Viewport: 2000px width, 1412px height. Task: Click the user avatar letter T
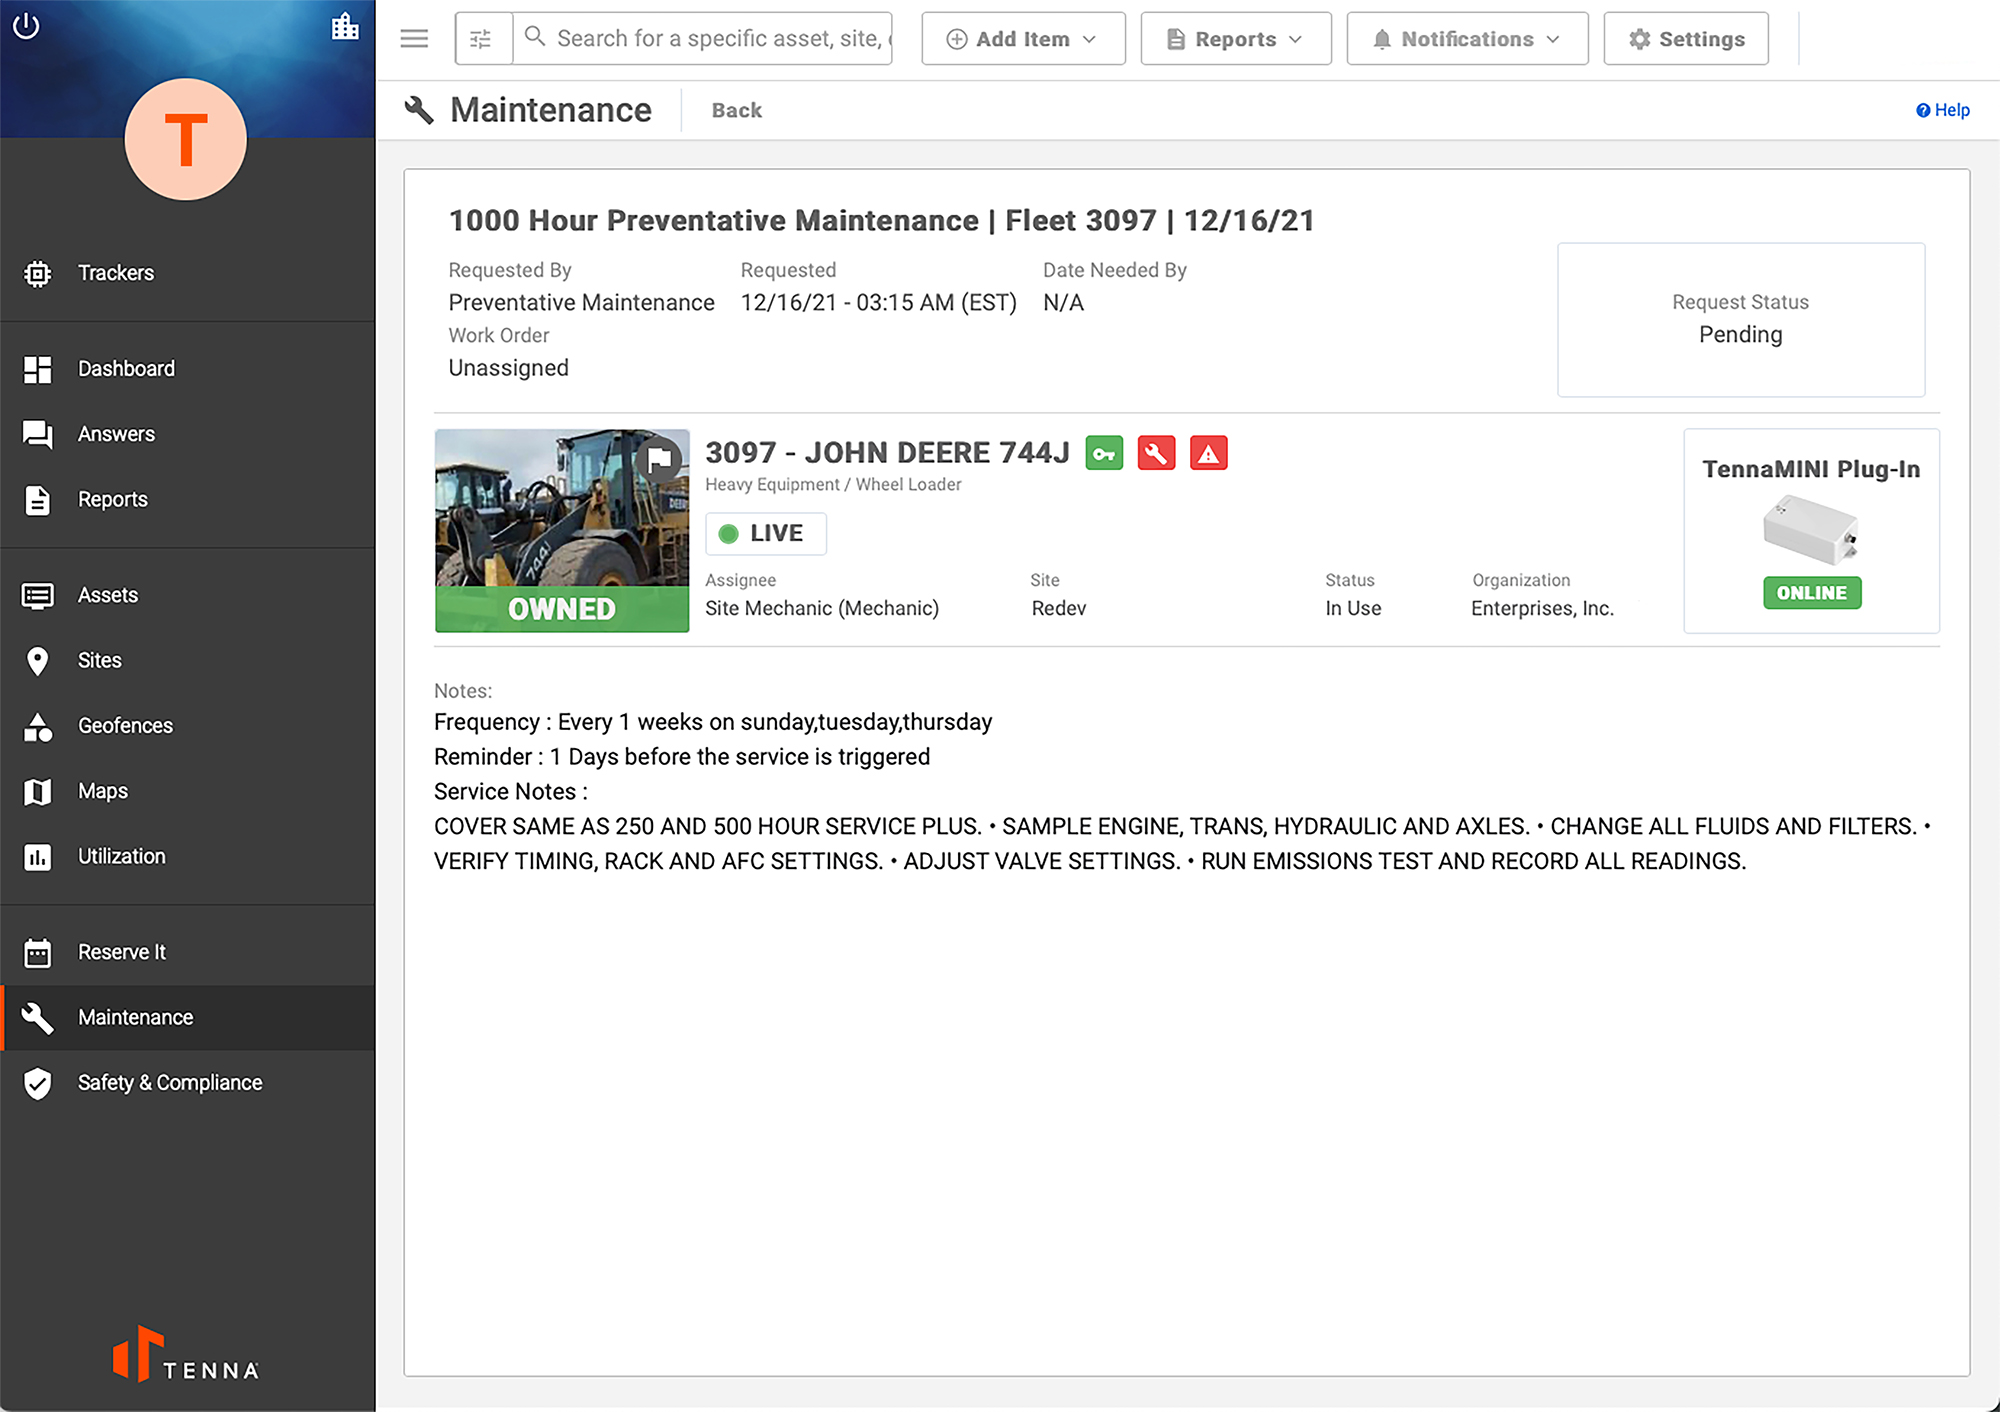coord(186,140)
